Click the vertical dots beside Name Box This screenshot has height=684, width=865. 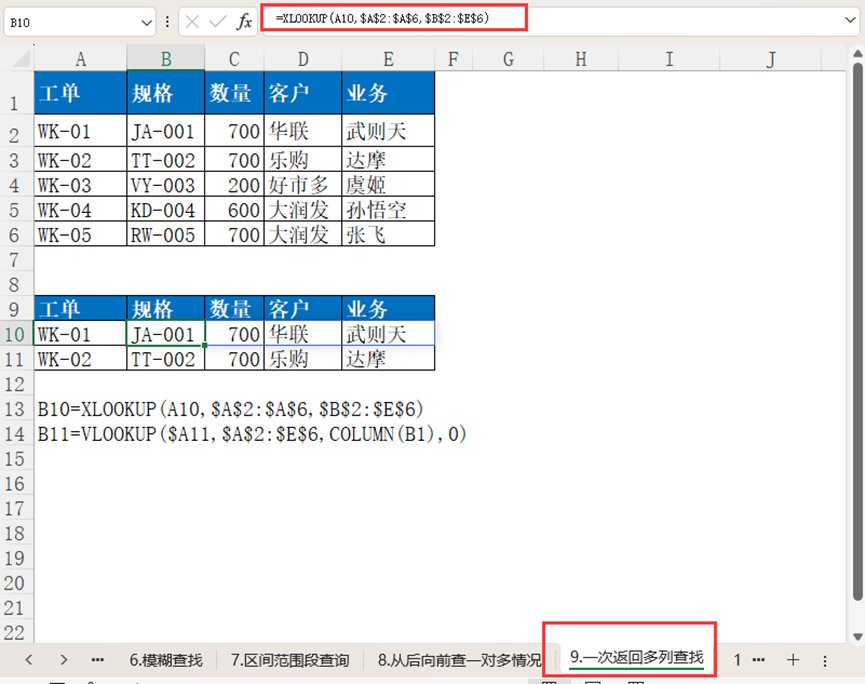coord(167,23)
